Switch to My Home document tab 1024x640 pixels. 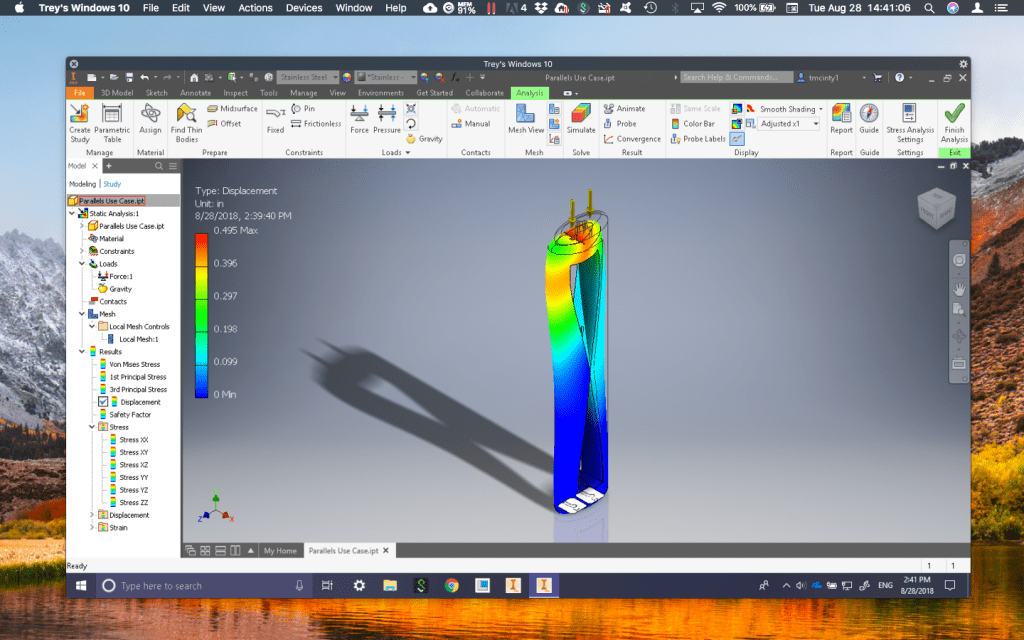[x=280, y=551]
